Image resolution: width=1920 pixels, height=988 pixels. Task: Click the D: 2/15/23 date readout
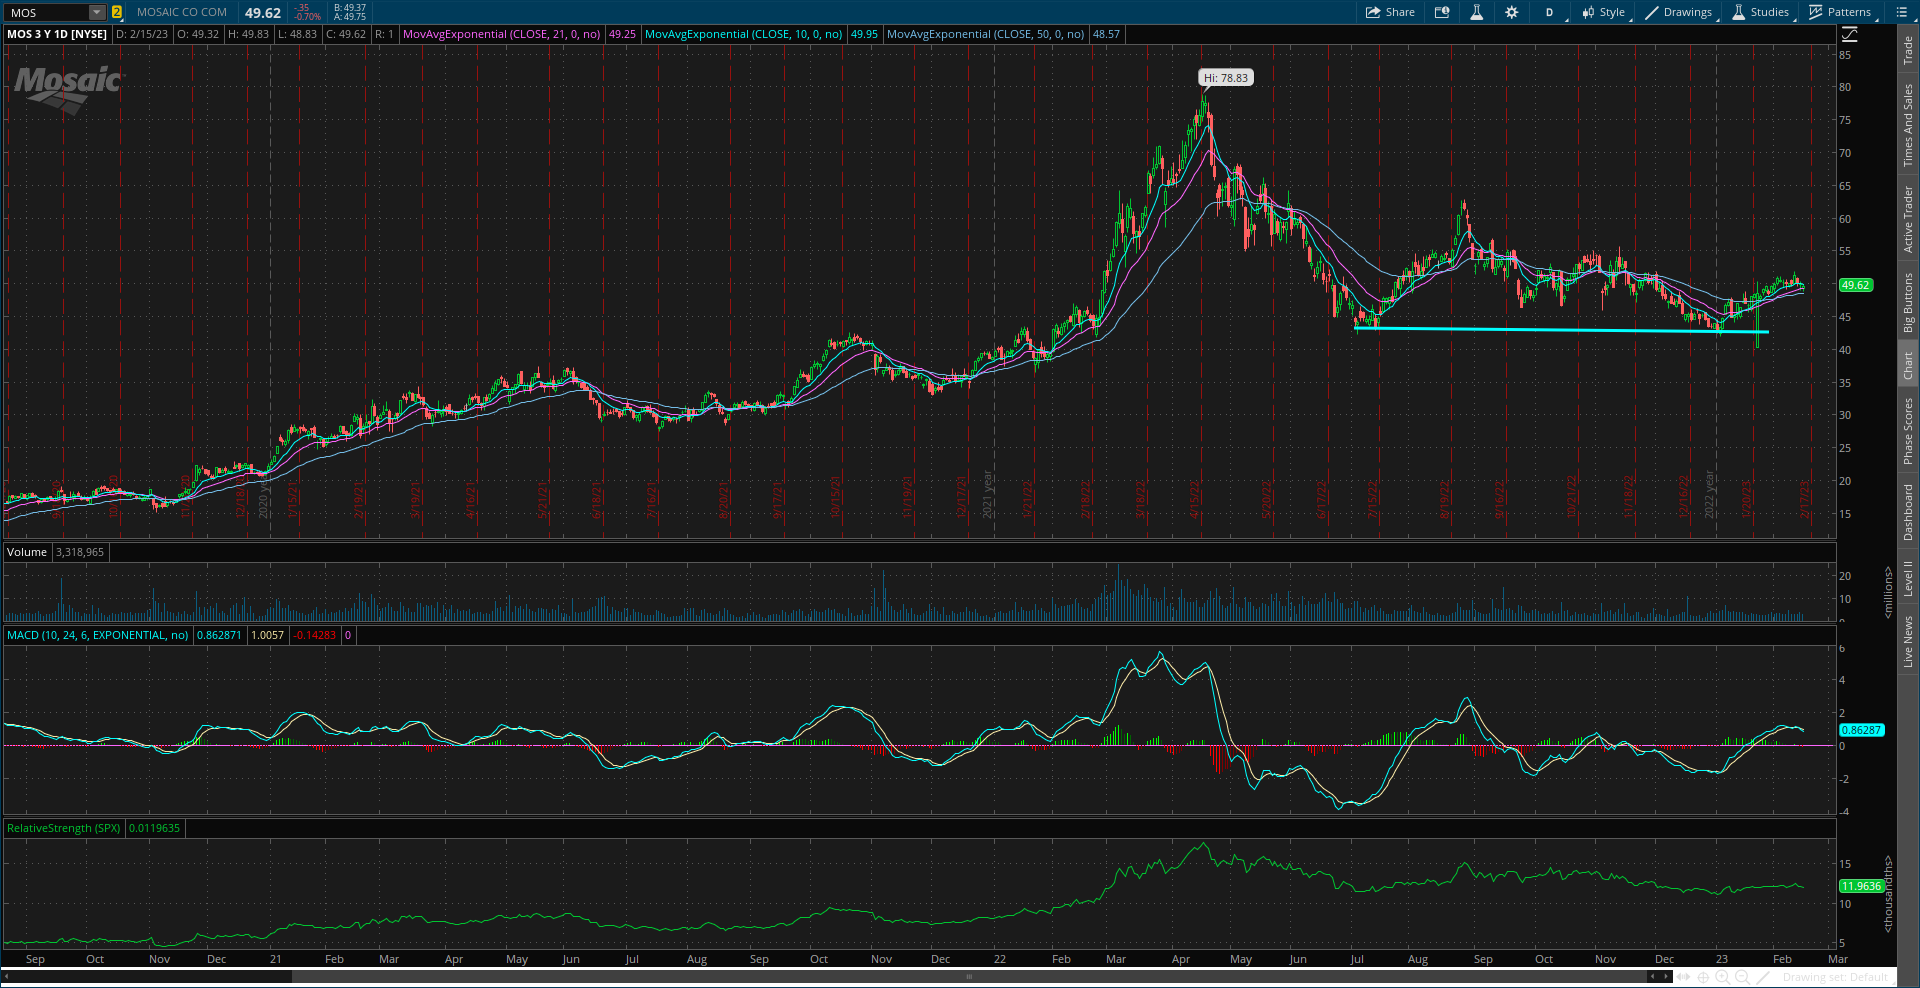[142, 34]
